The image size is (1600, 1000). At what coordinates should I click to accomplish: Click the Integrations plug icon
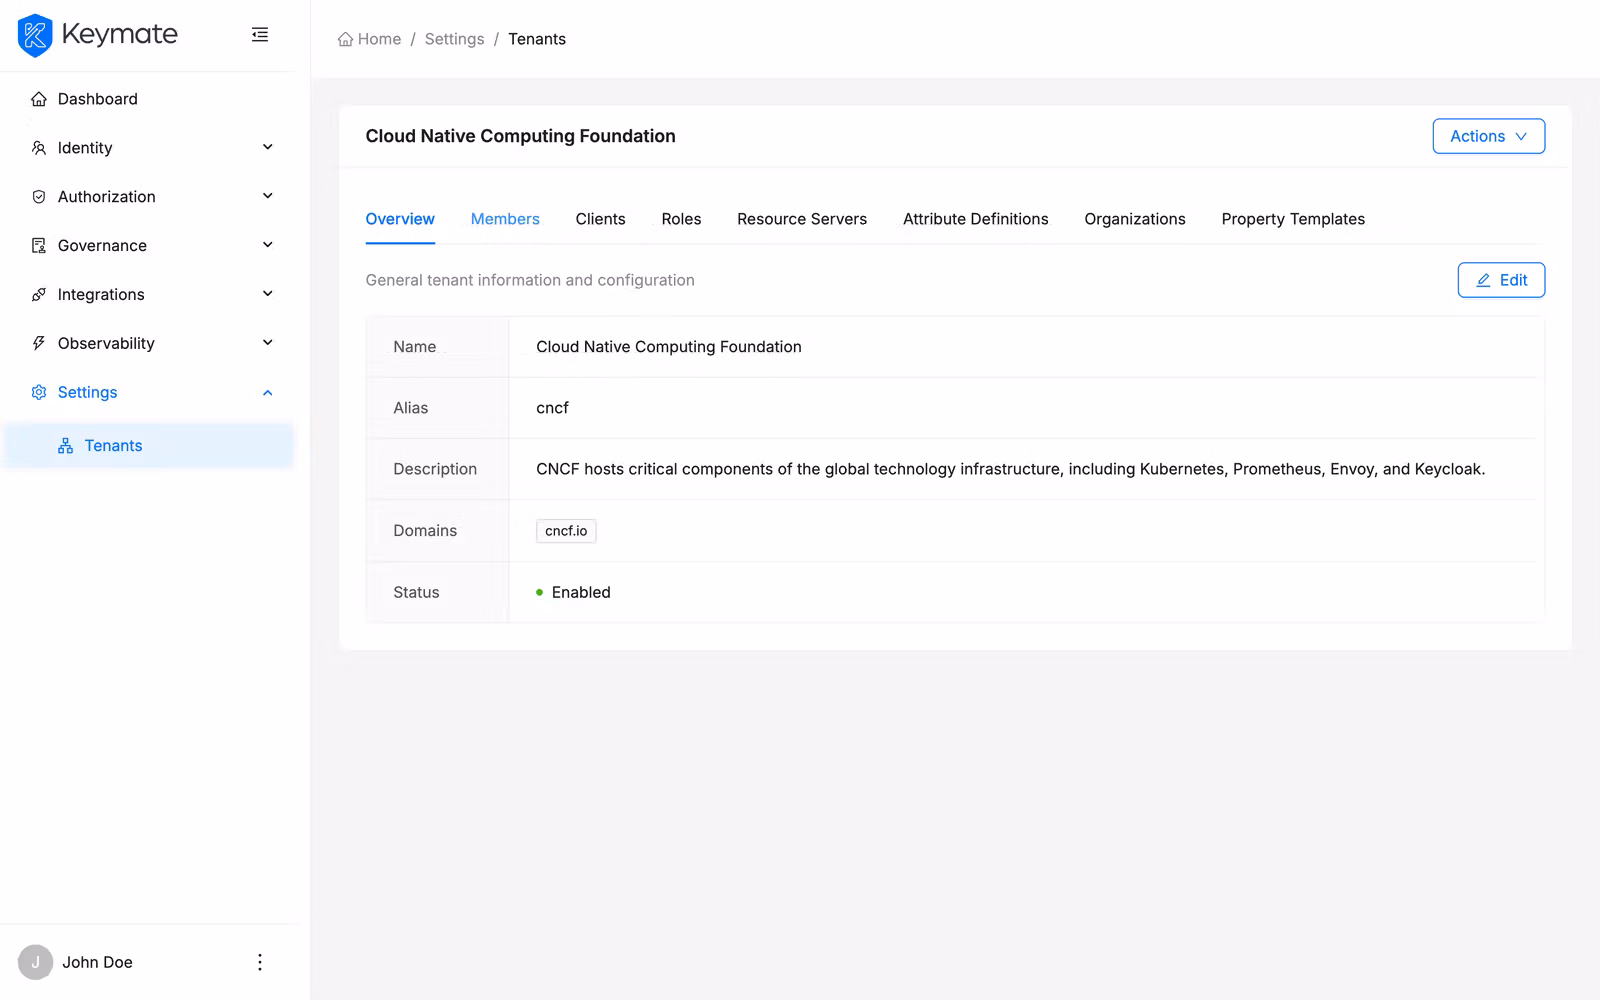(38, 294)
